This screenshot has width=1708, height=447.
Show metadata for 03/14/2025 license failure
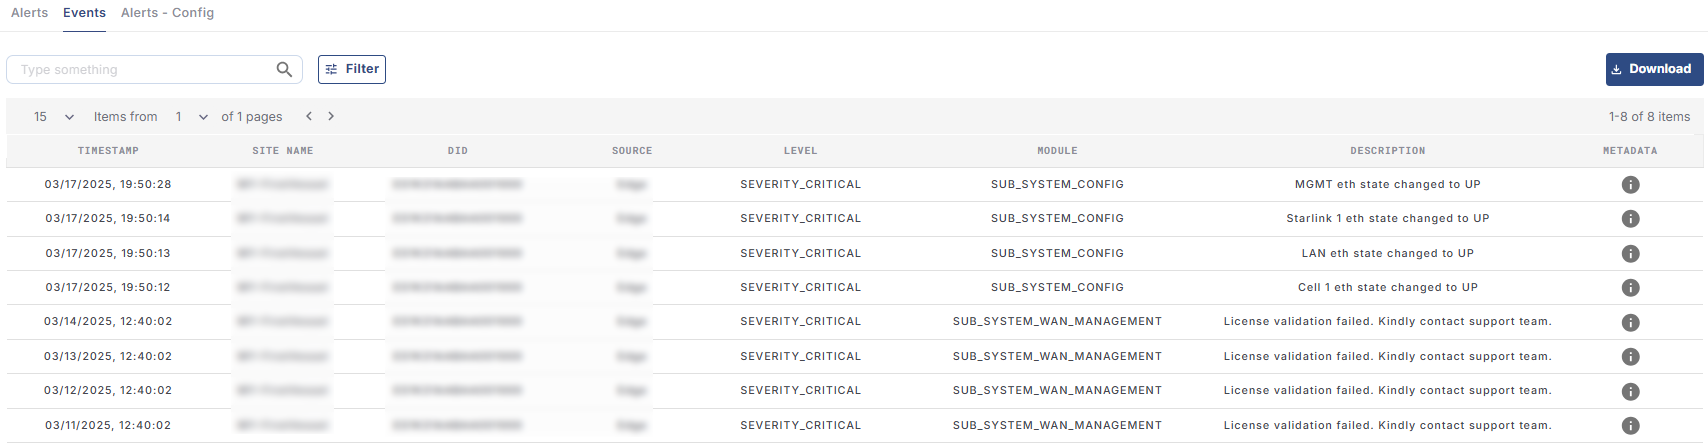[1630, 322]
